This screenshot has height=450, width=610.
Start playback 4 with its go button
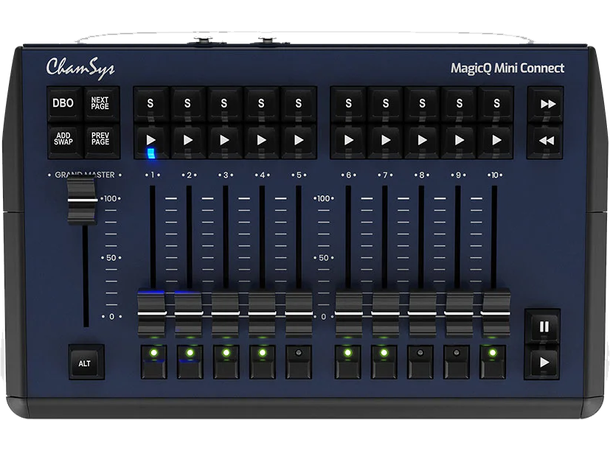(x=261, y=140)
